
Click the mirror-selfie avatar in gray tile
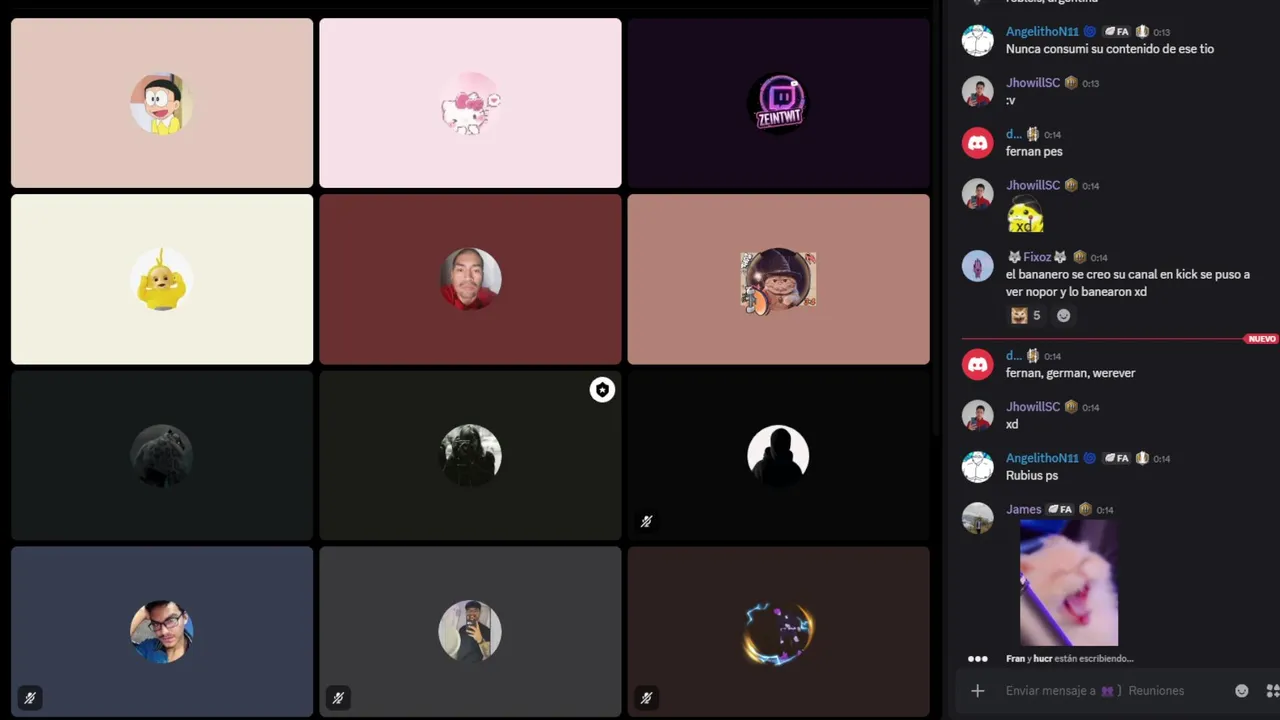(470, 631)
